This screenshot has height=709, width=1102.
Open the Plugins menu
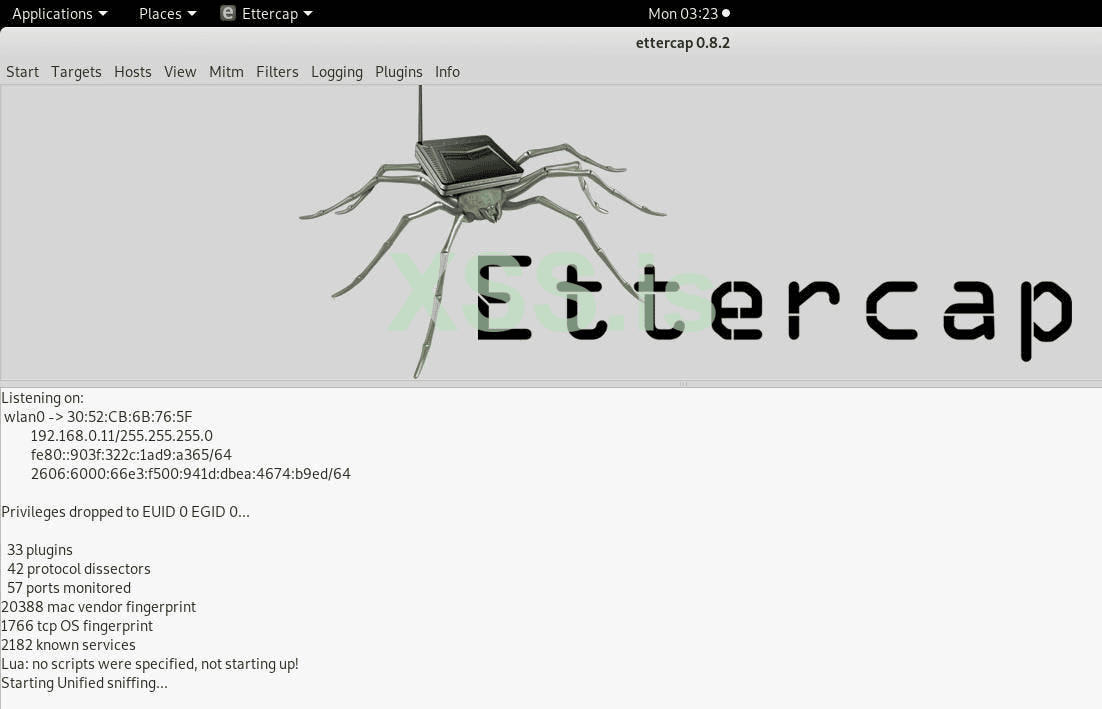coord(398,72)
